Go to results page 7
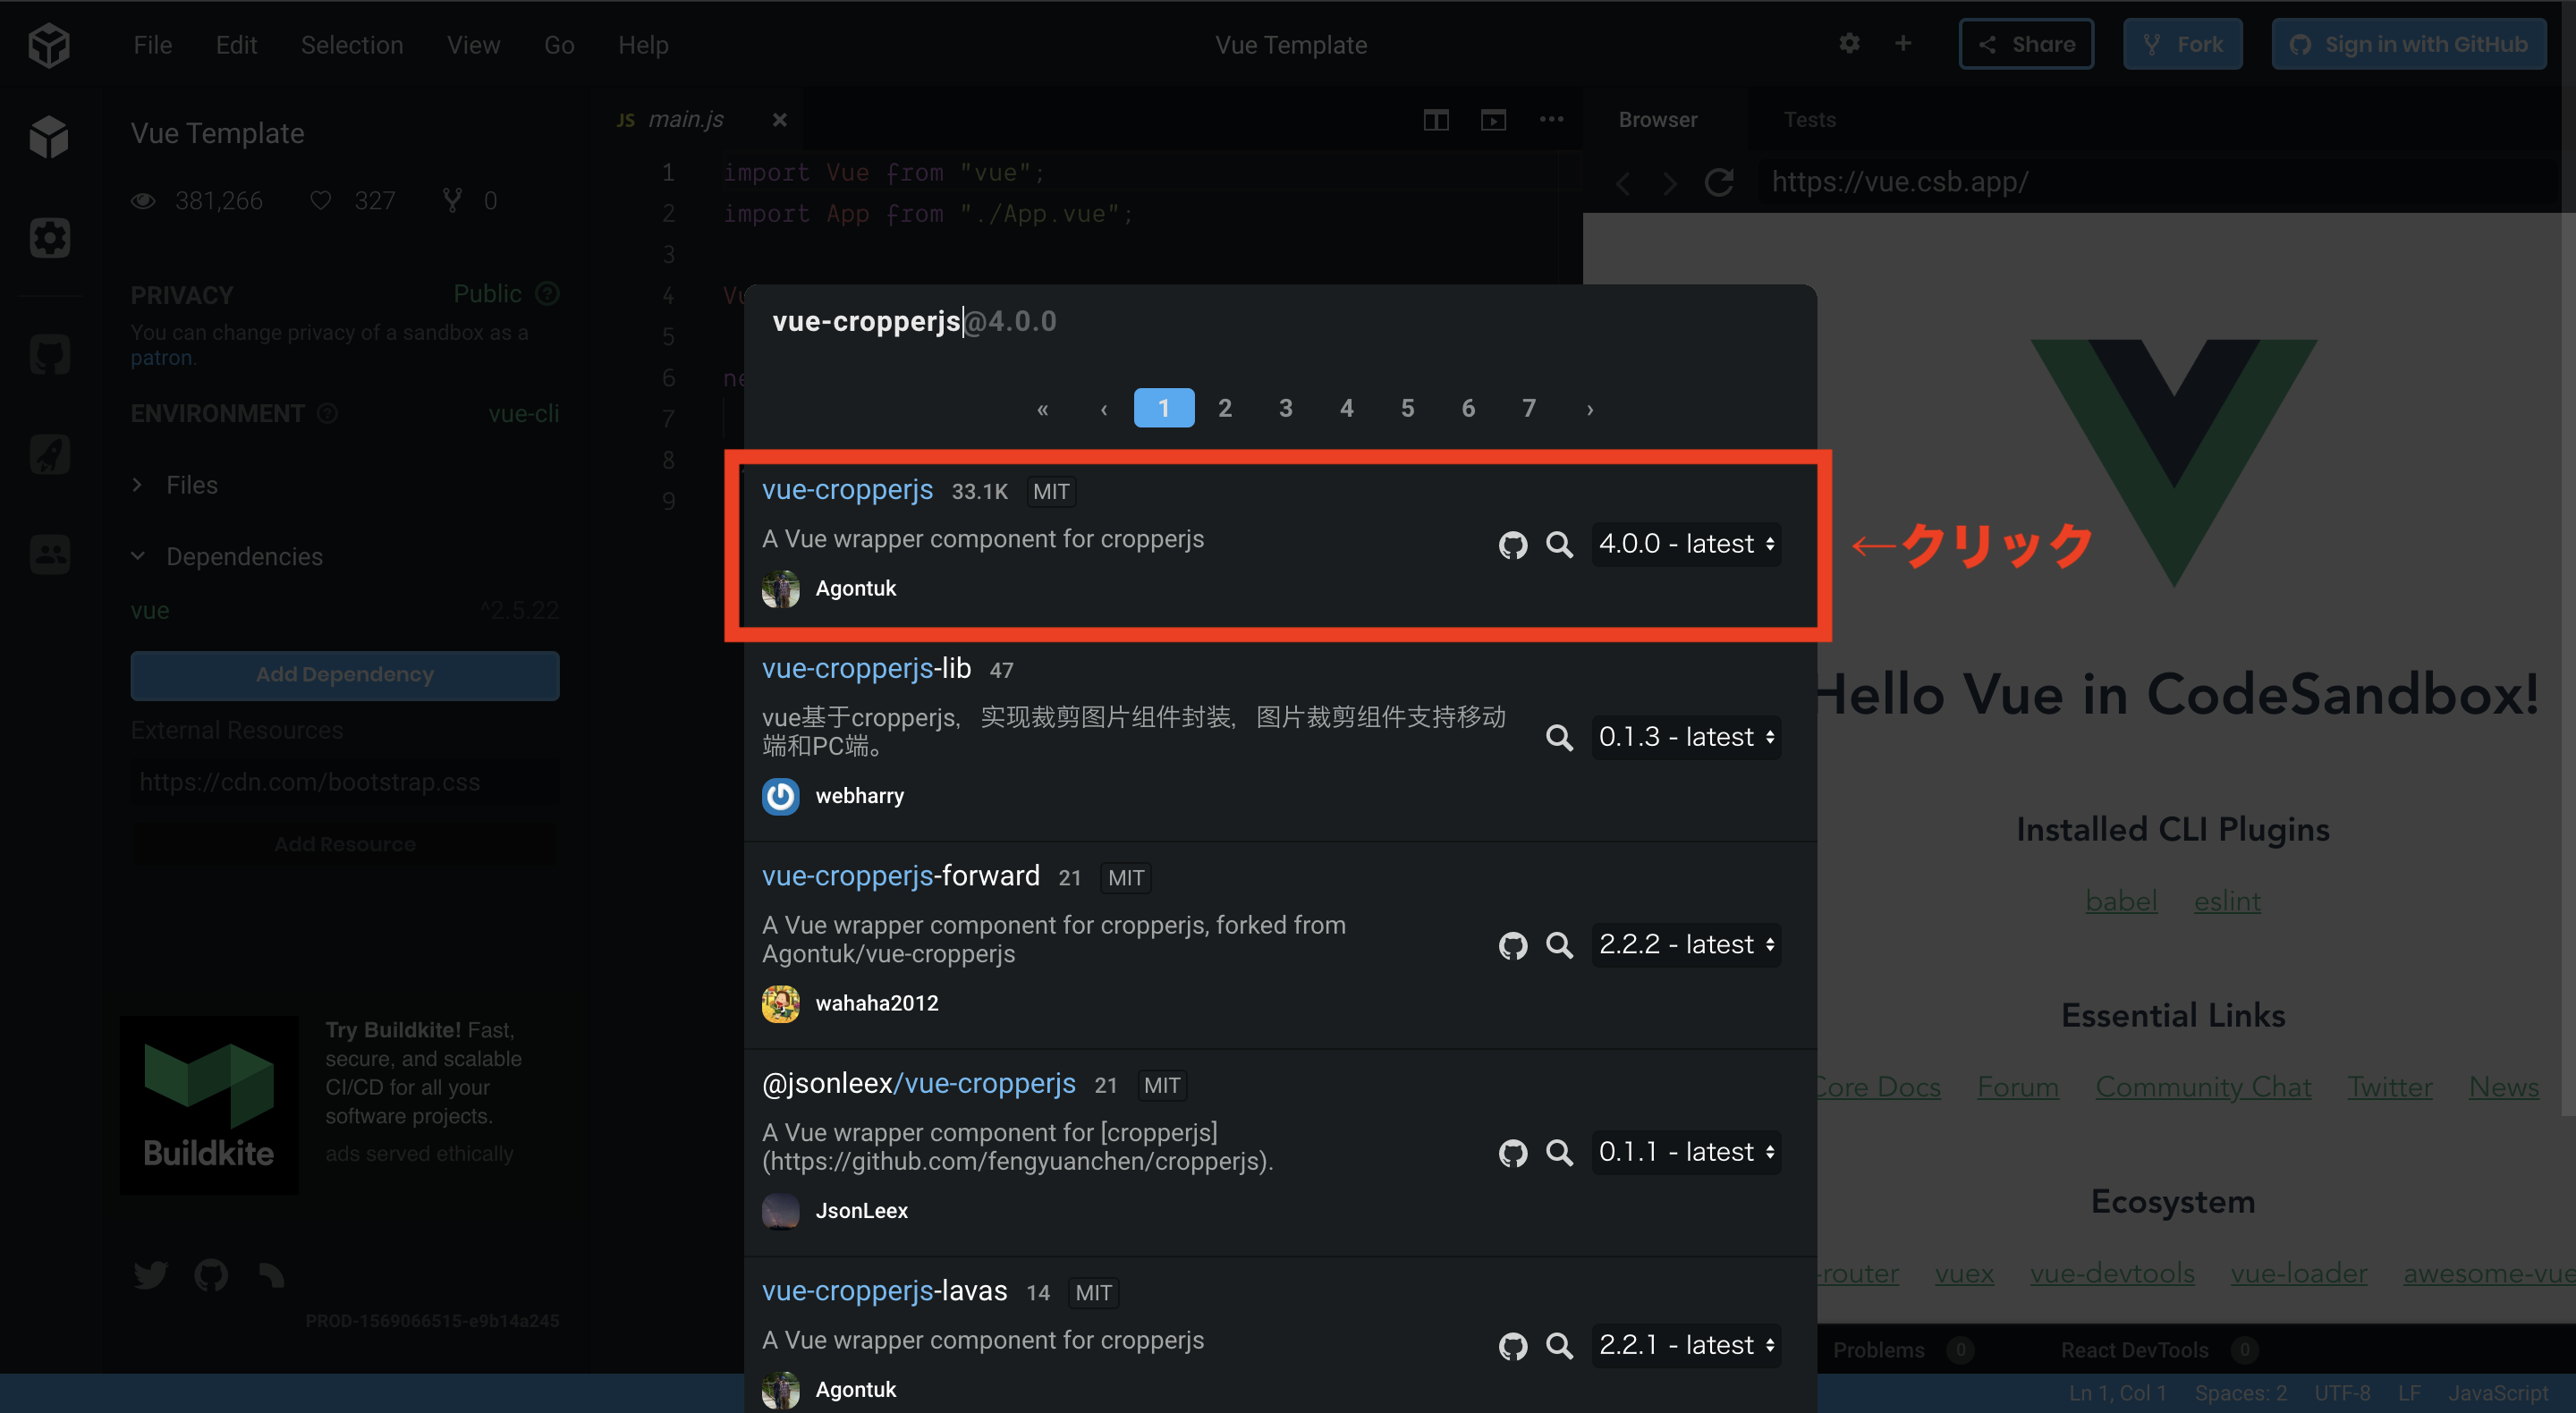The height and width of the screenshot is (1413, 2576). point(1528,408)
